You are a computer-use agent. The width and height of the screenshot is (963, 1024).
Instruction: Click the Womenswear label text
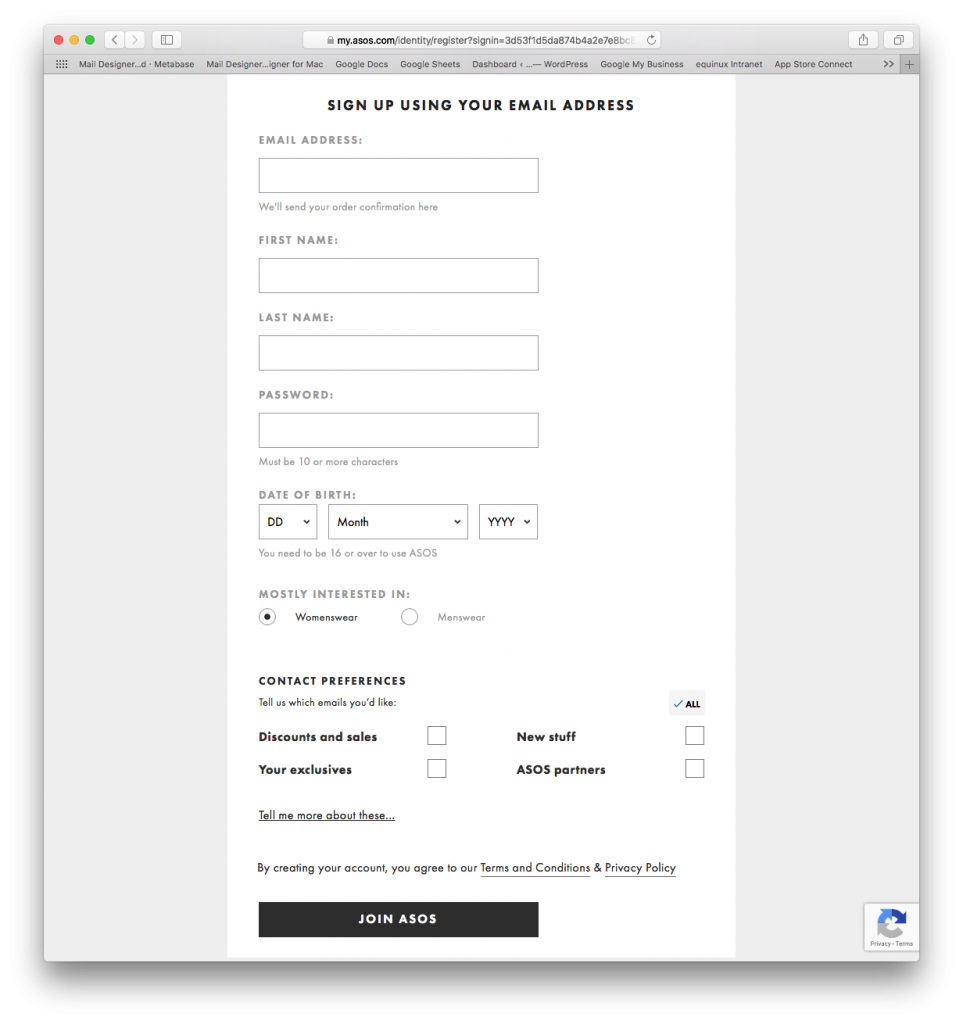pyautogui.click(x=326, y=617)
